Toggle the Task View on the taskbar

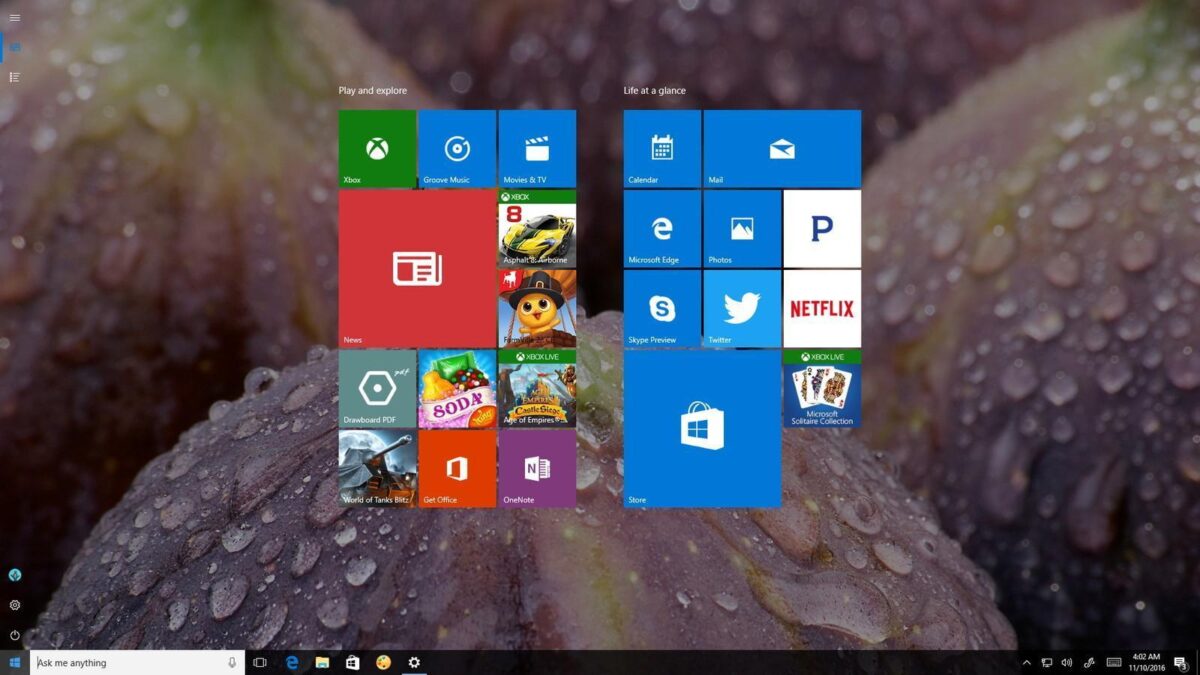[x=261, y=662]
